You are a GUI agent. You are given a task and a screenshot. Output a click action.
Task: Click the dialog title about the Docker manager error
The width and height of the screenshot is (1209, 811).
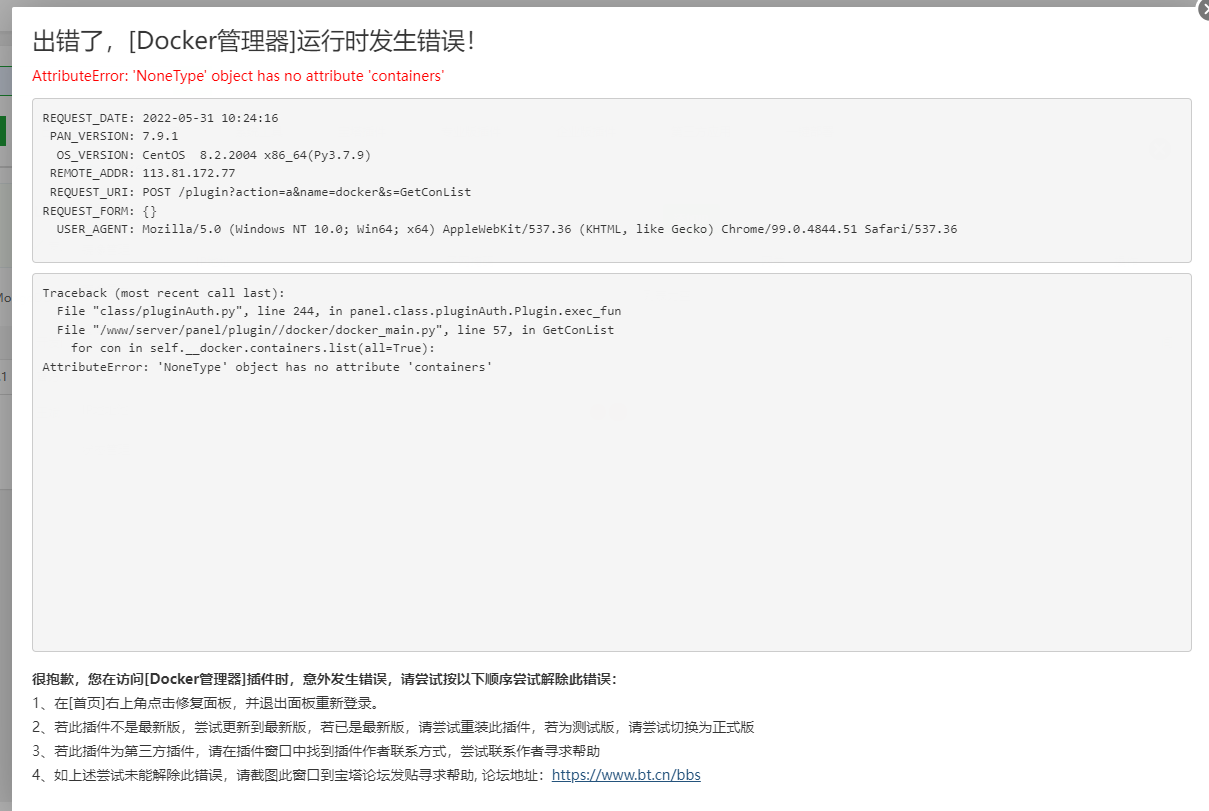[254, 41]
